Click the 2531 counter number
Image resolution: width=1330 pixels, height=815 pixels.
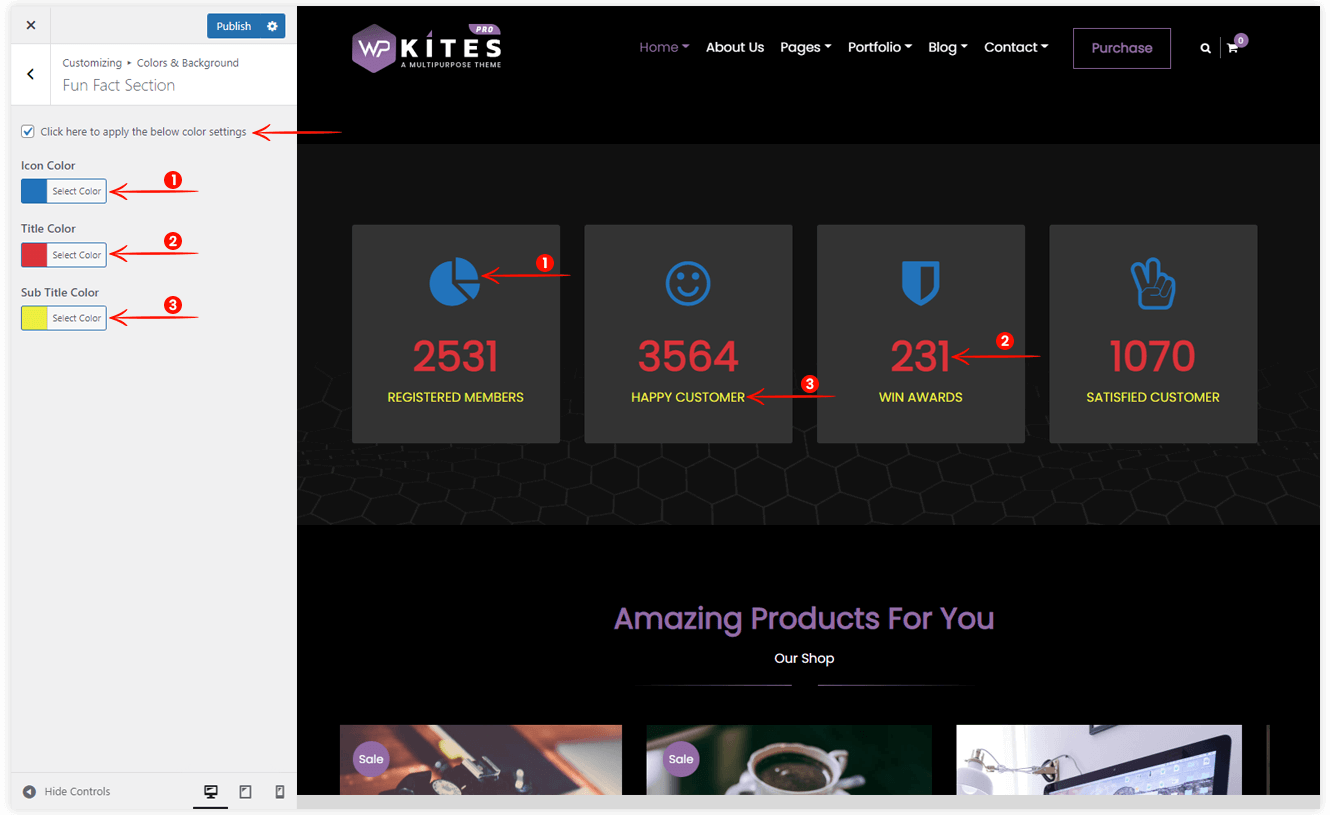tap(455, 356)
